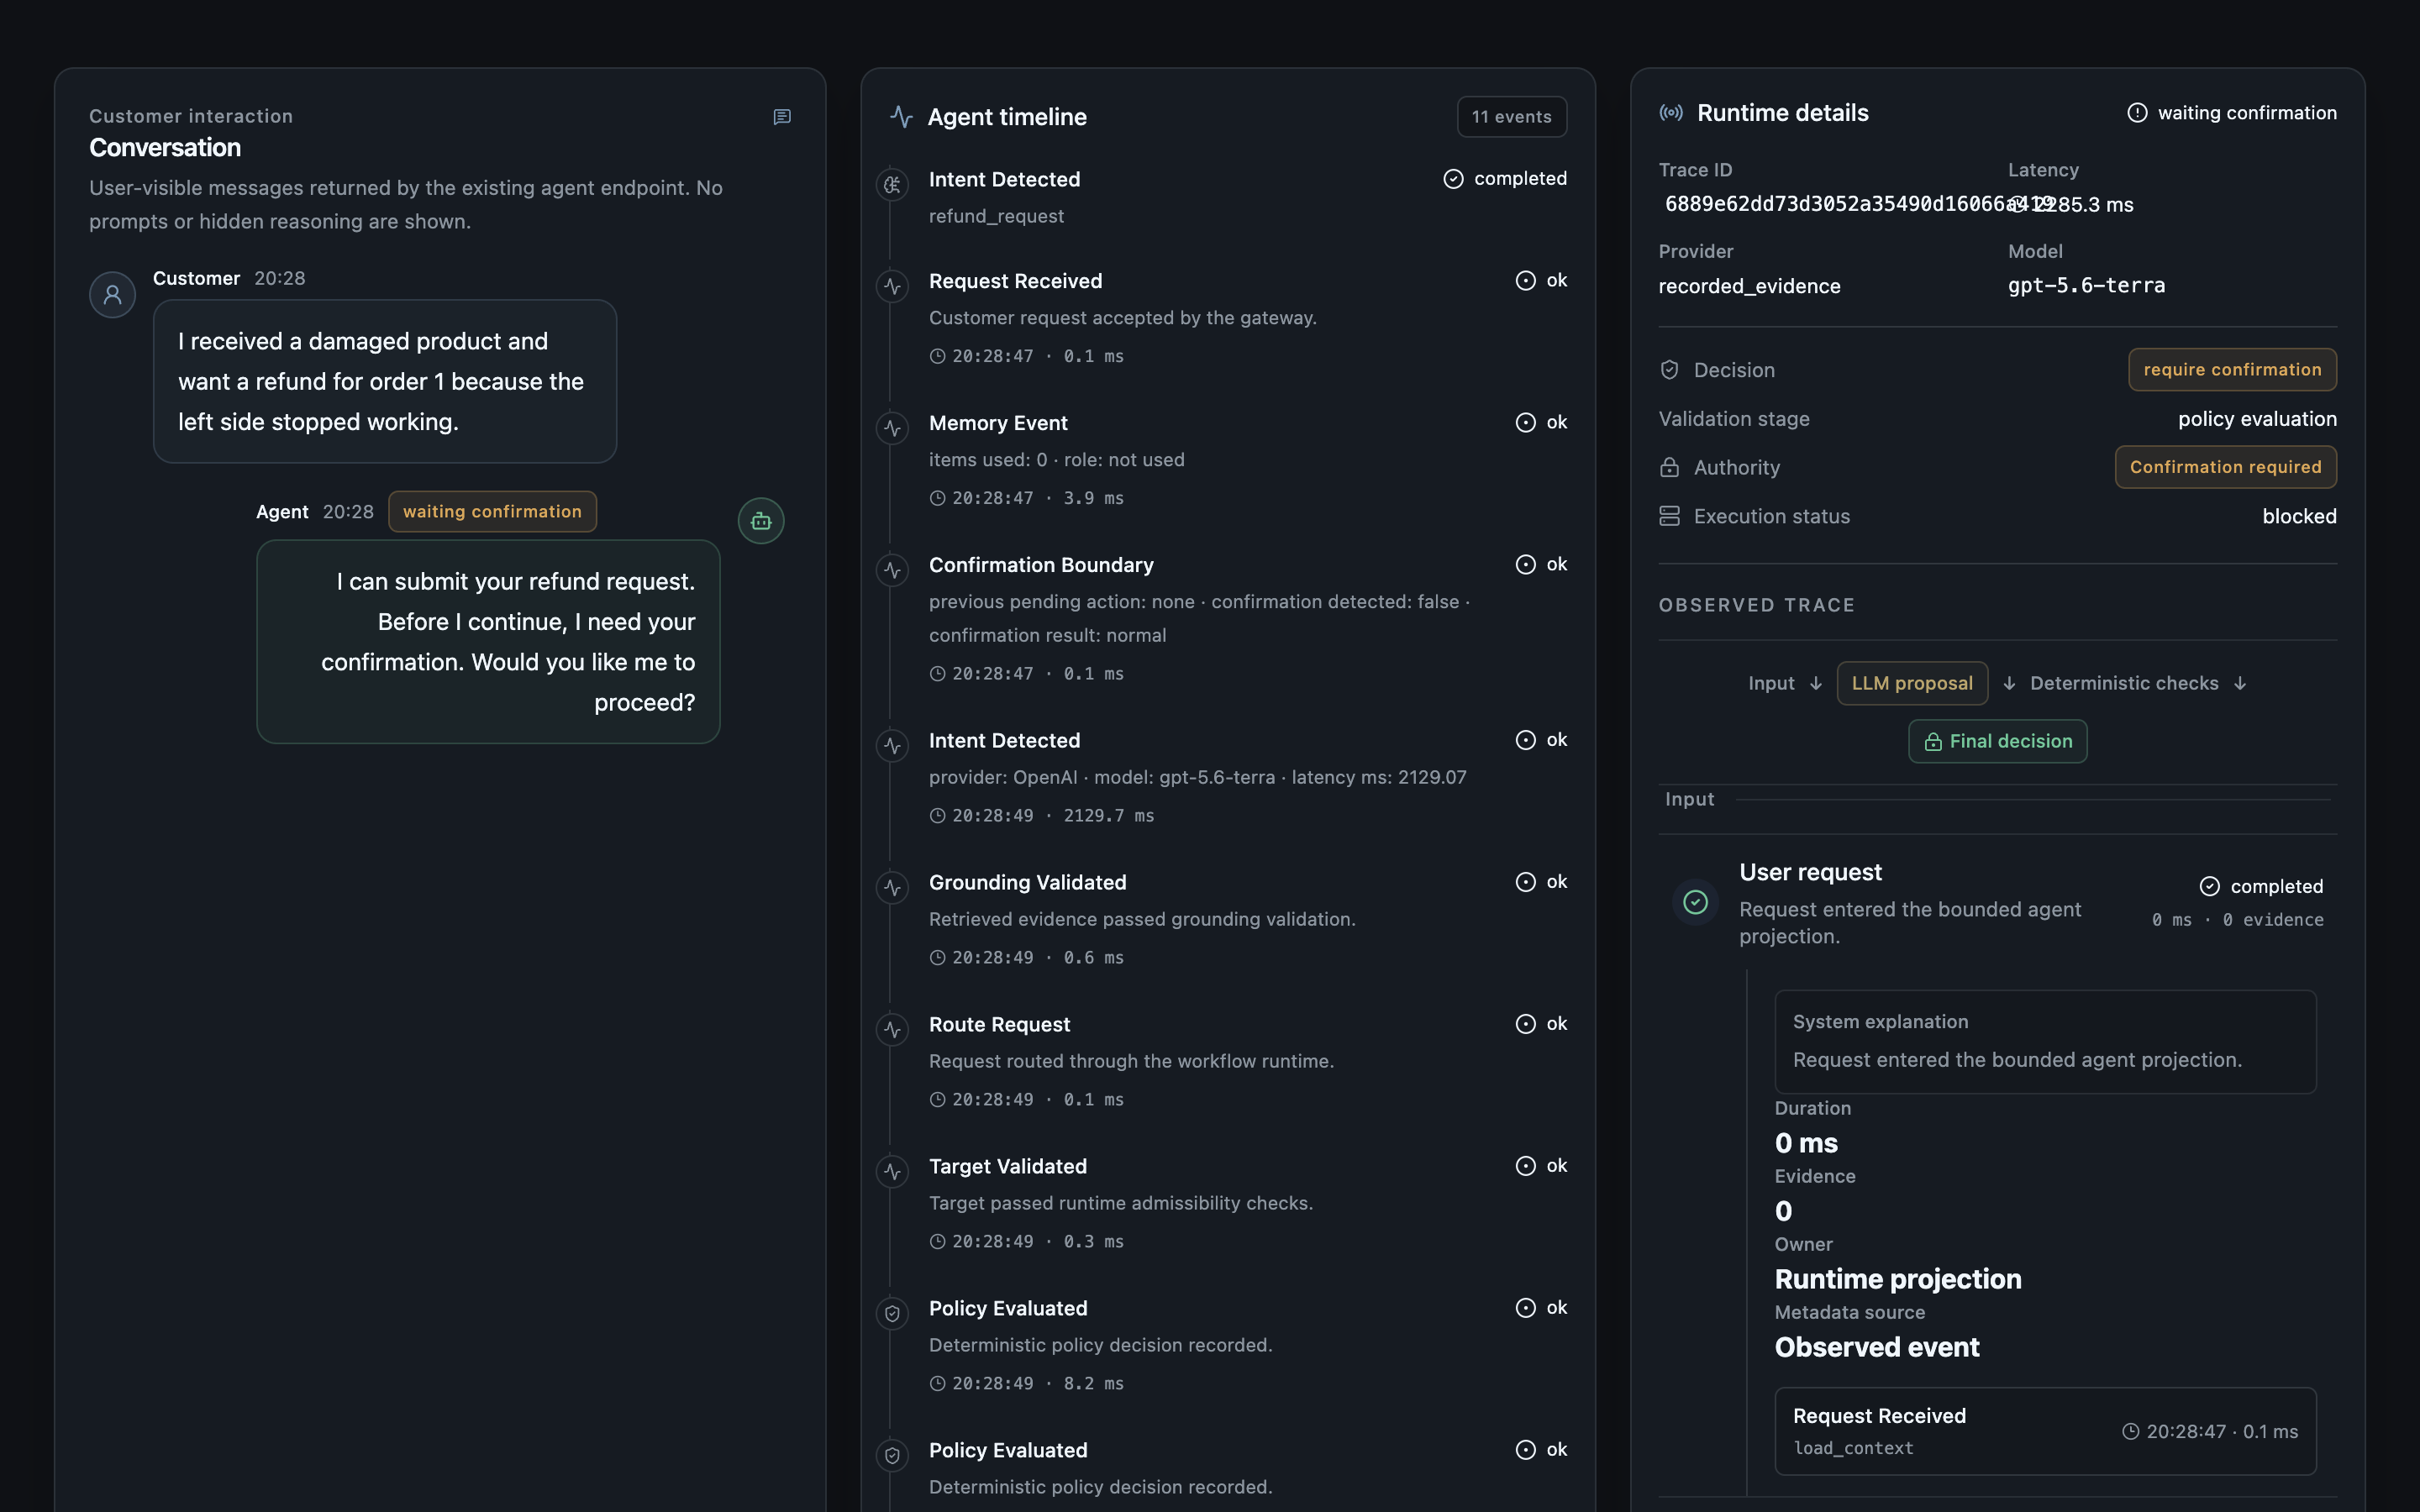Click the Confirmation Boundary event title
This screenshot has width=2420, height=1512.
[1041, 565]
